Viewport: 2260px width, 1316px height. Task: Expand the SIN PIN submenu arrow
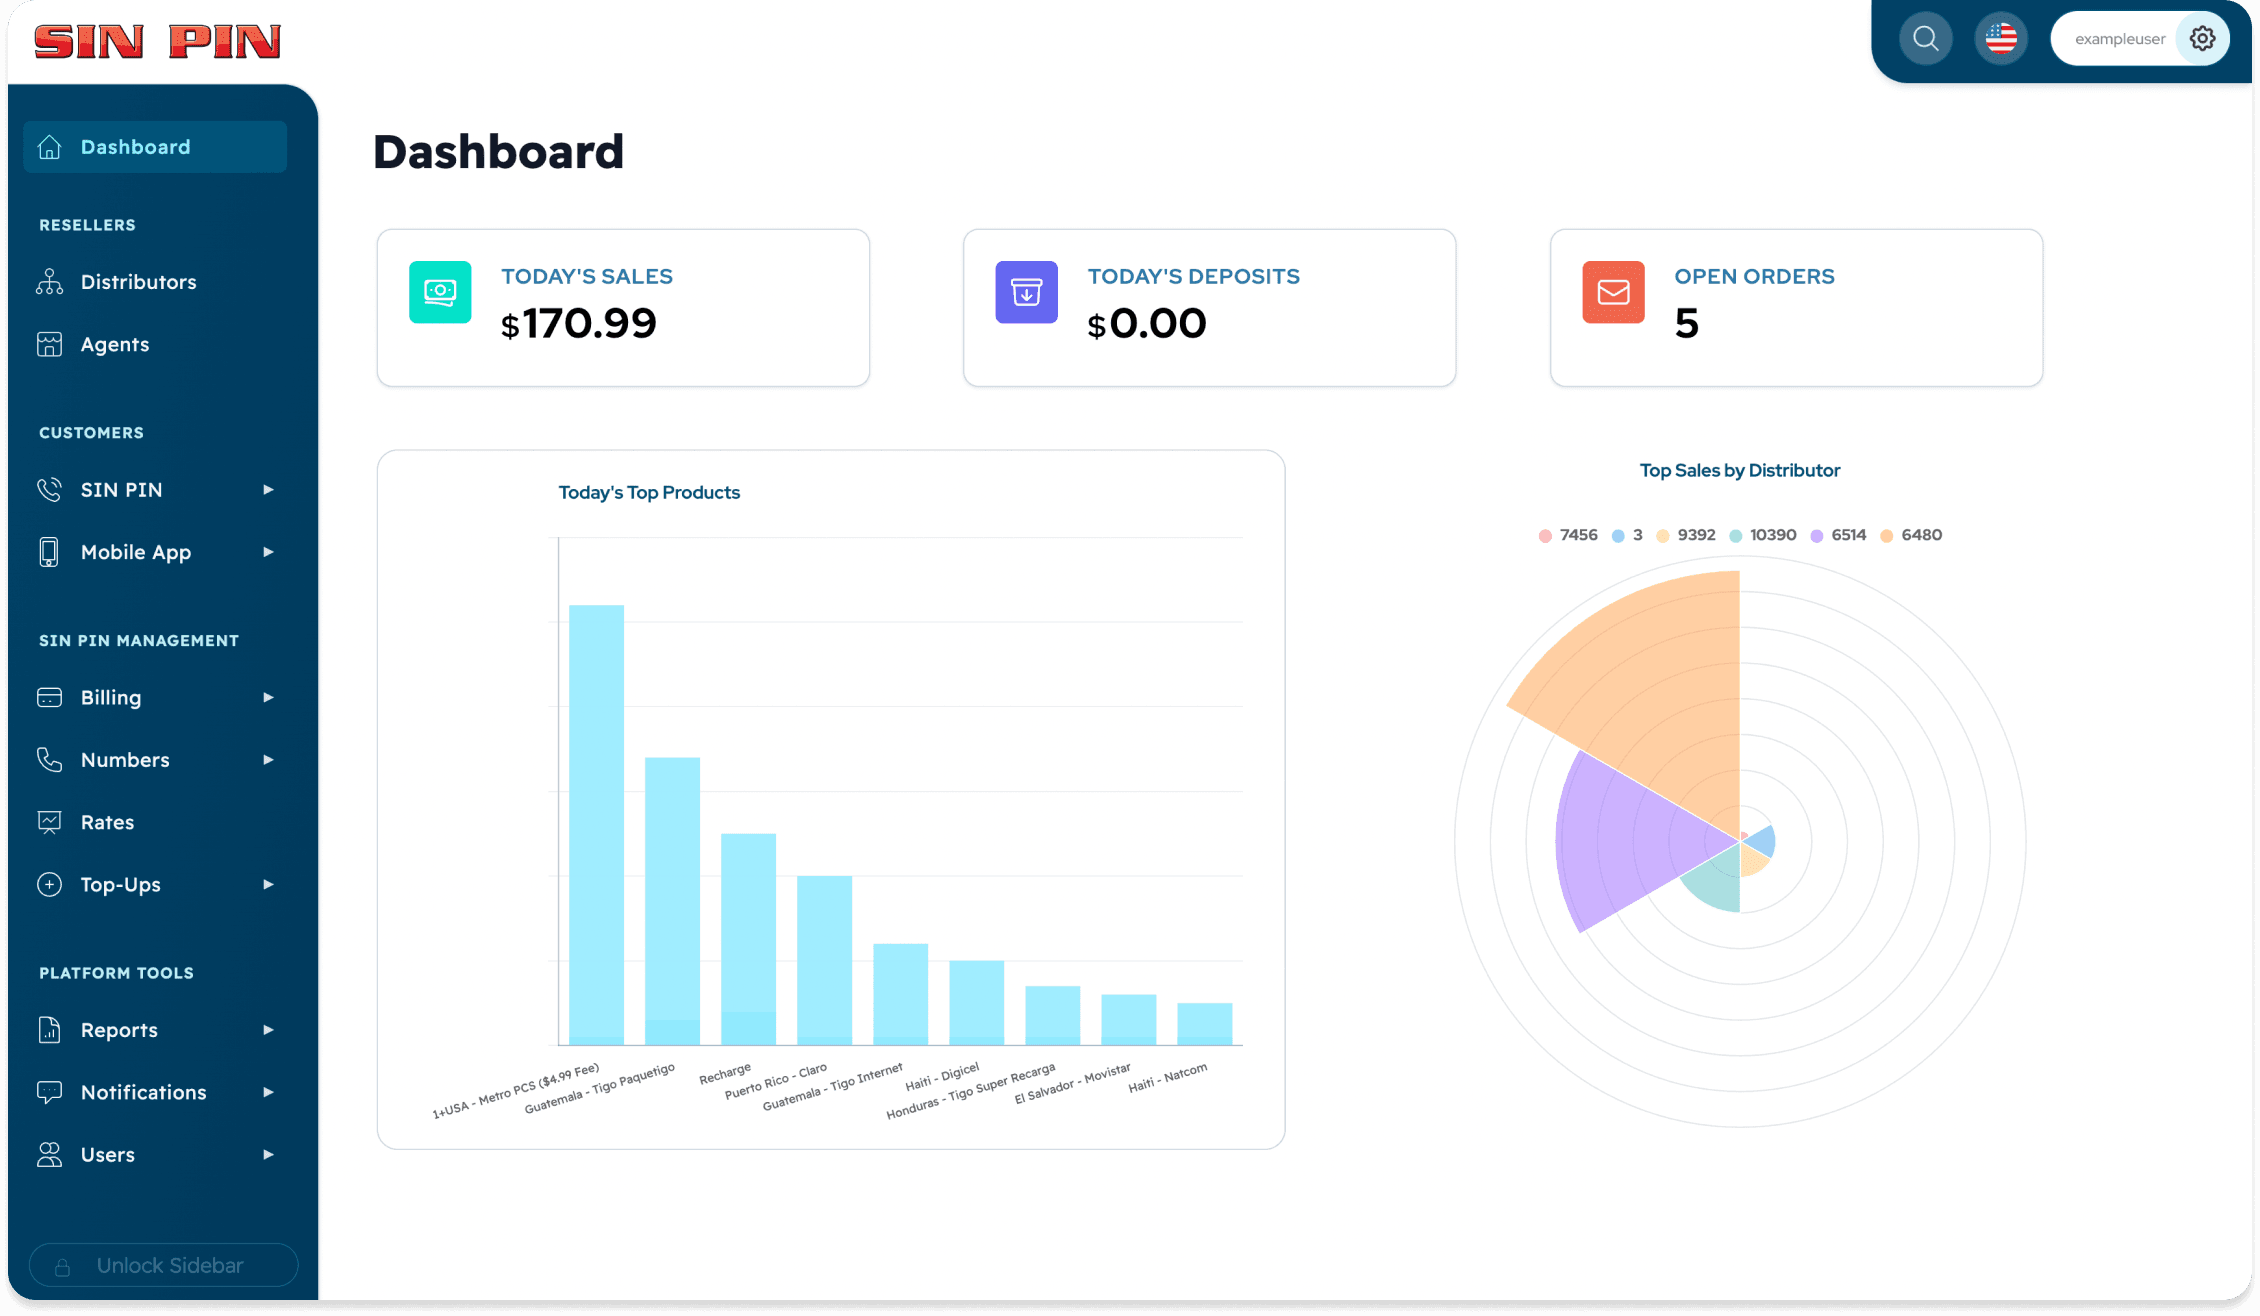click(x=268, y=490)
